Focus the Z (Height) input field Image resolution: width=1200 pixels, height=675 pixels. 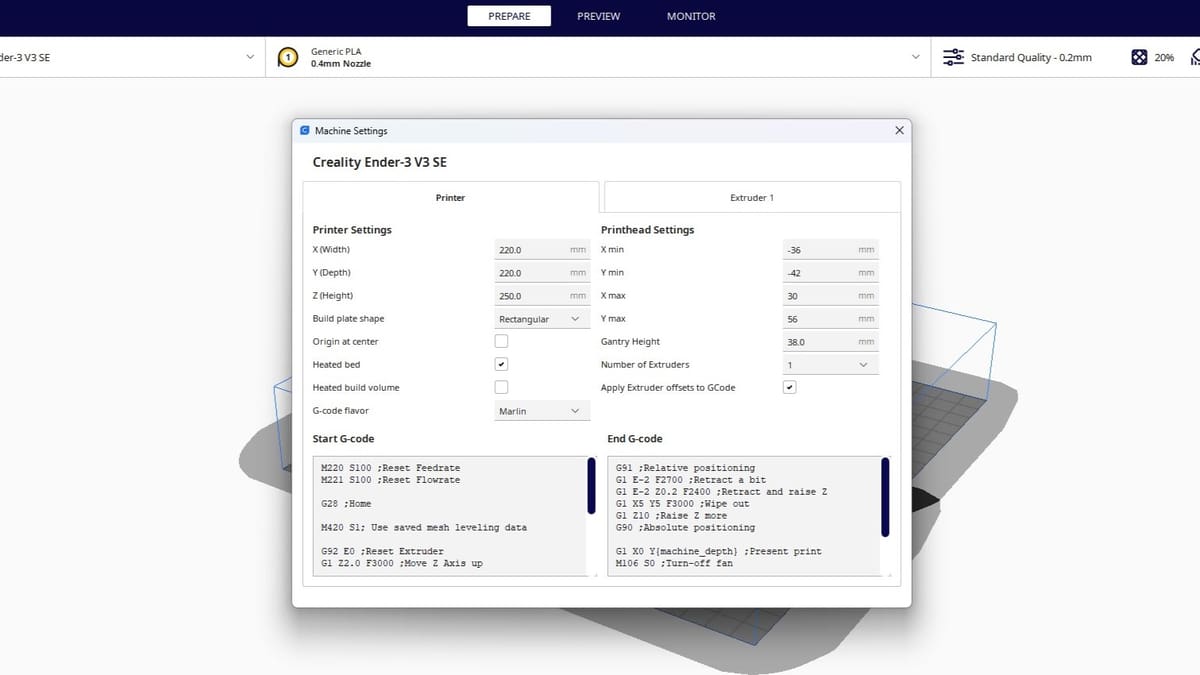click(x=542, y=296)
